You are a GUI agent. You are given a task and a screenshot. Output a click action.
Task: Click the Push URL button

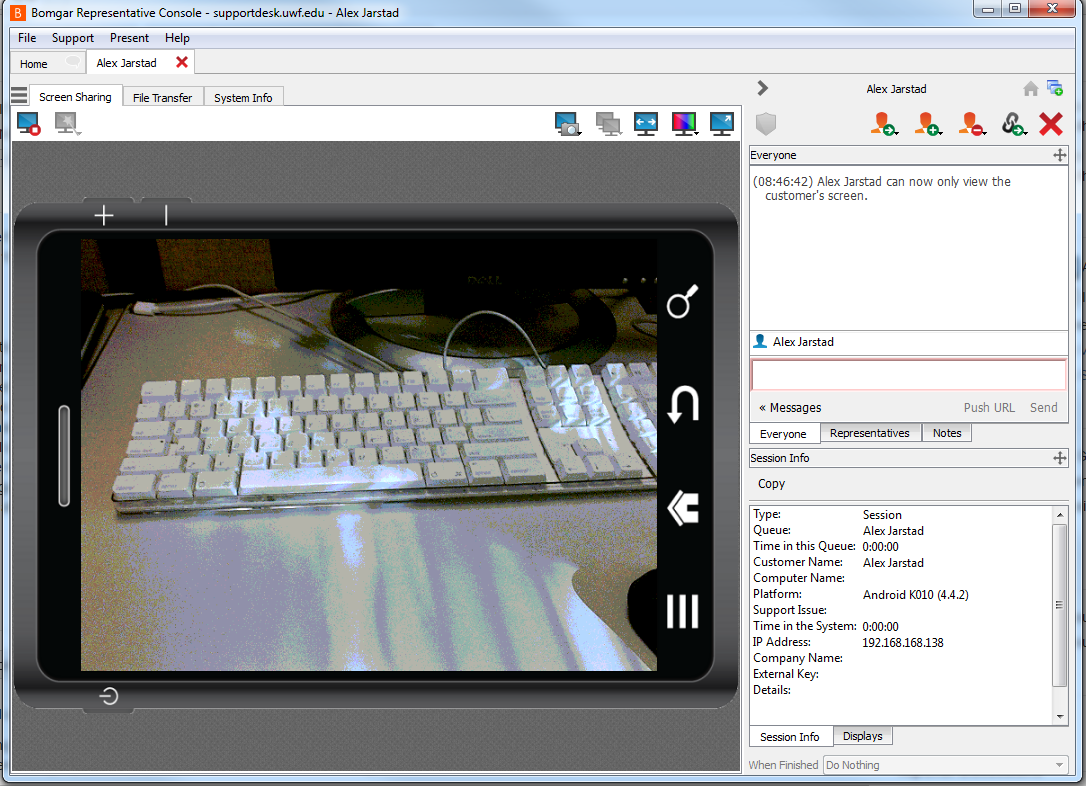pos(989,407)
